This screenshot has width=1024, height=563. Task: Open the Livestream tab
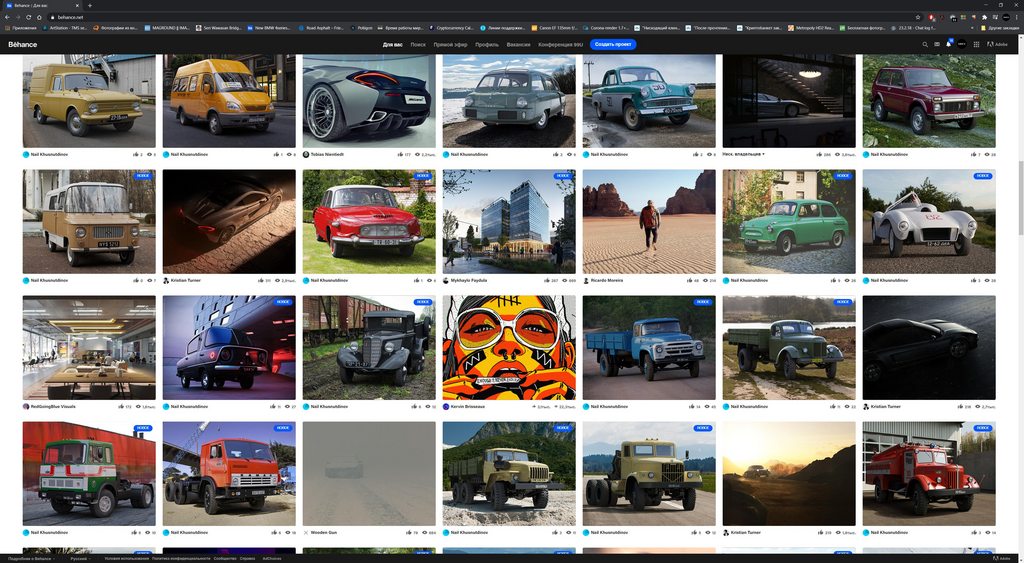click(451, 44)
